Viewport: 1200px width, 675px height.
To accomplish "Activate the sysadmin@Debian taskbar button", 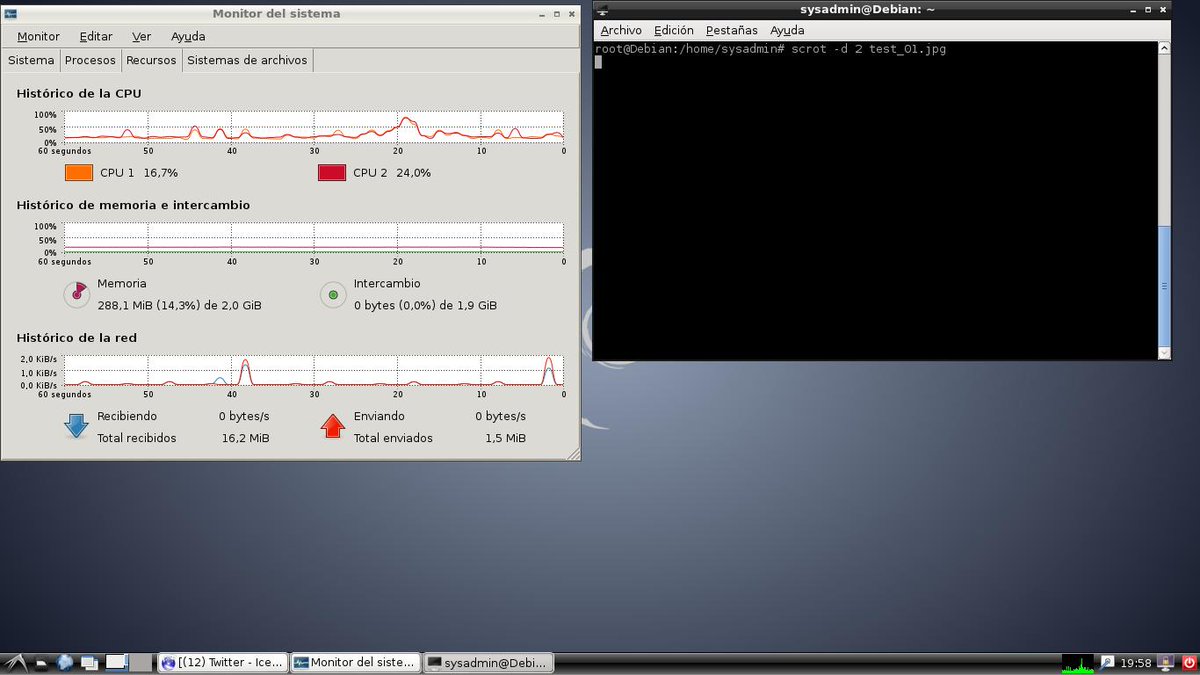I will (x=488, y=662).
